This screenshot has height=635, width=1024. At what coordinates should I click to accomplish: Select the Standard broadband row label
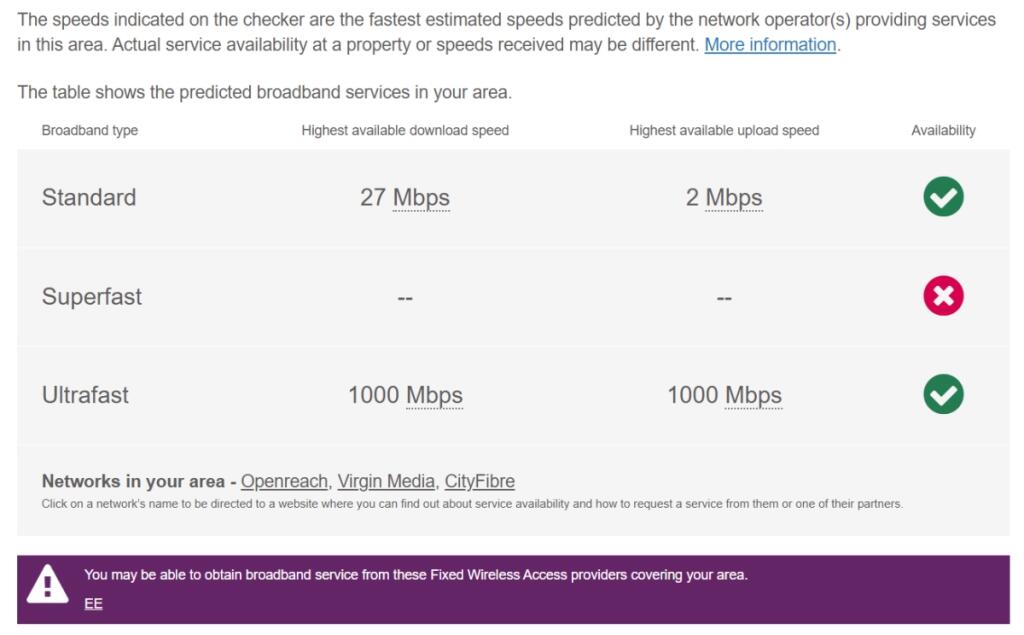click(89, 198)
